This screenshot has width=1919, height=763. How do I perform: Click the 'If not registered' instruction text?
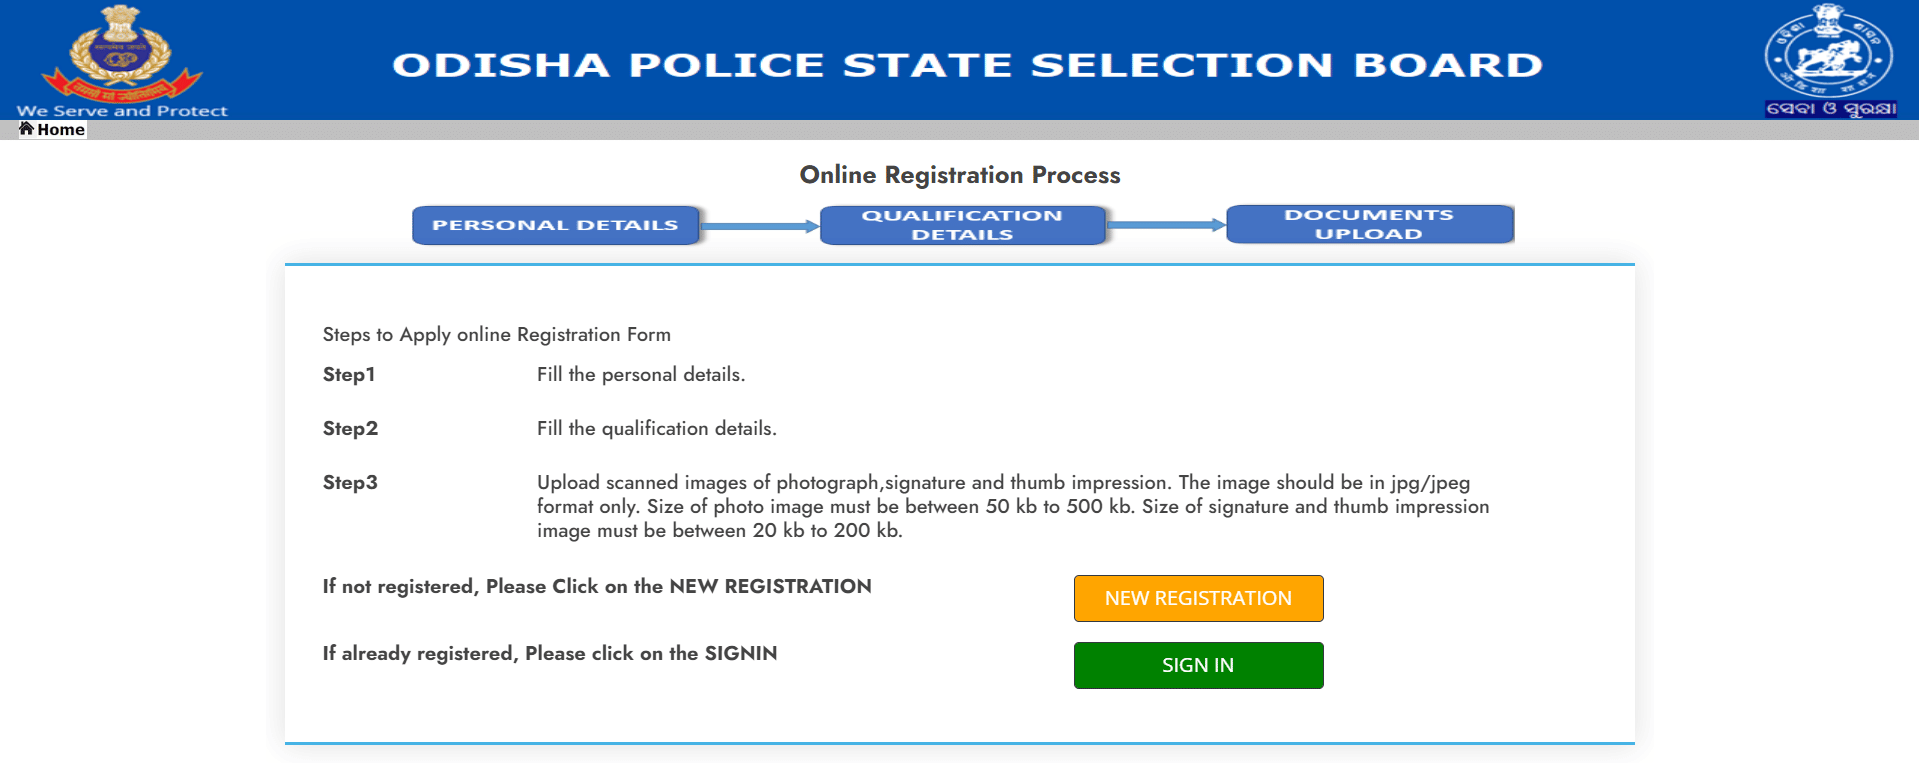[597, 586]
